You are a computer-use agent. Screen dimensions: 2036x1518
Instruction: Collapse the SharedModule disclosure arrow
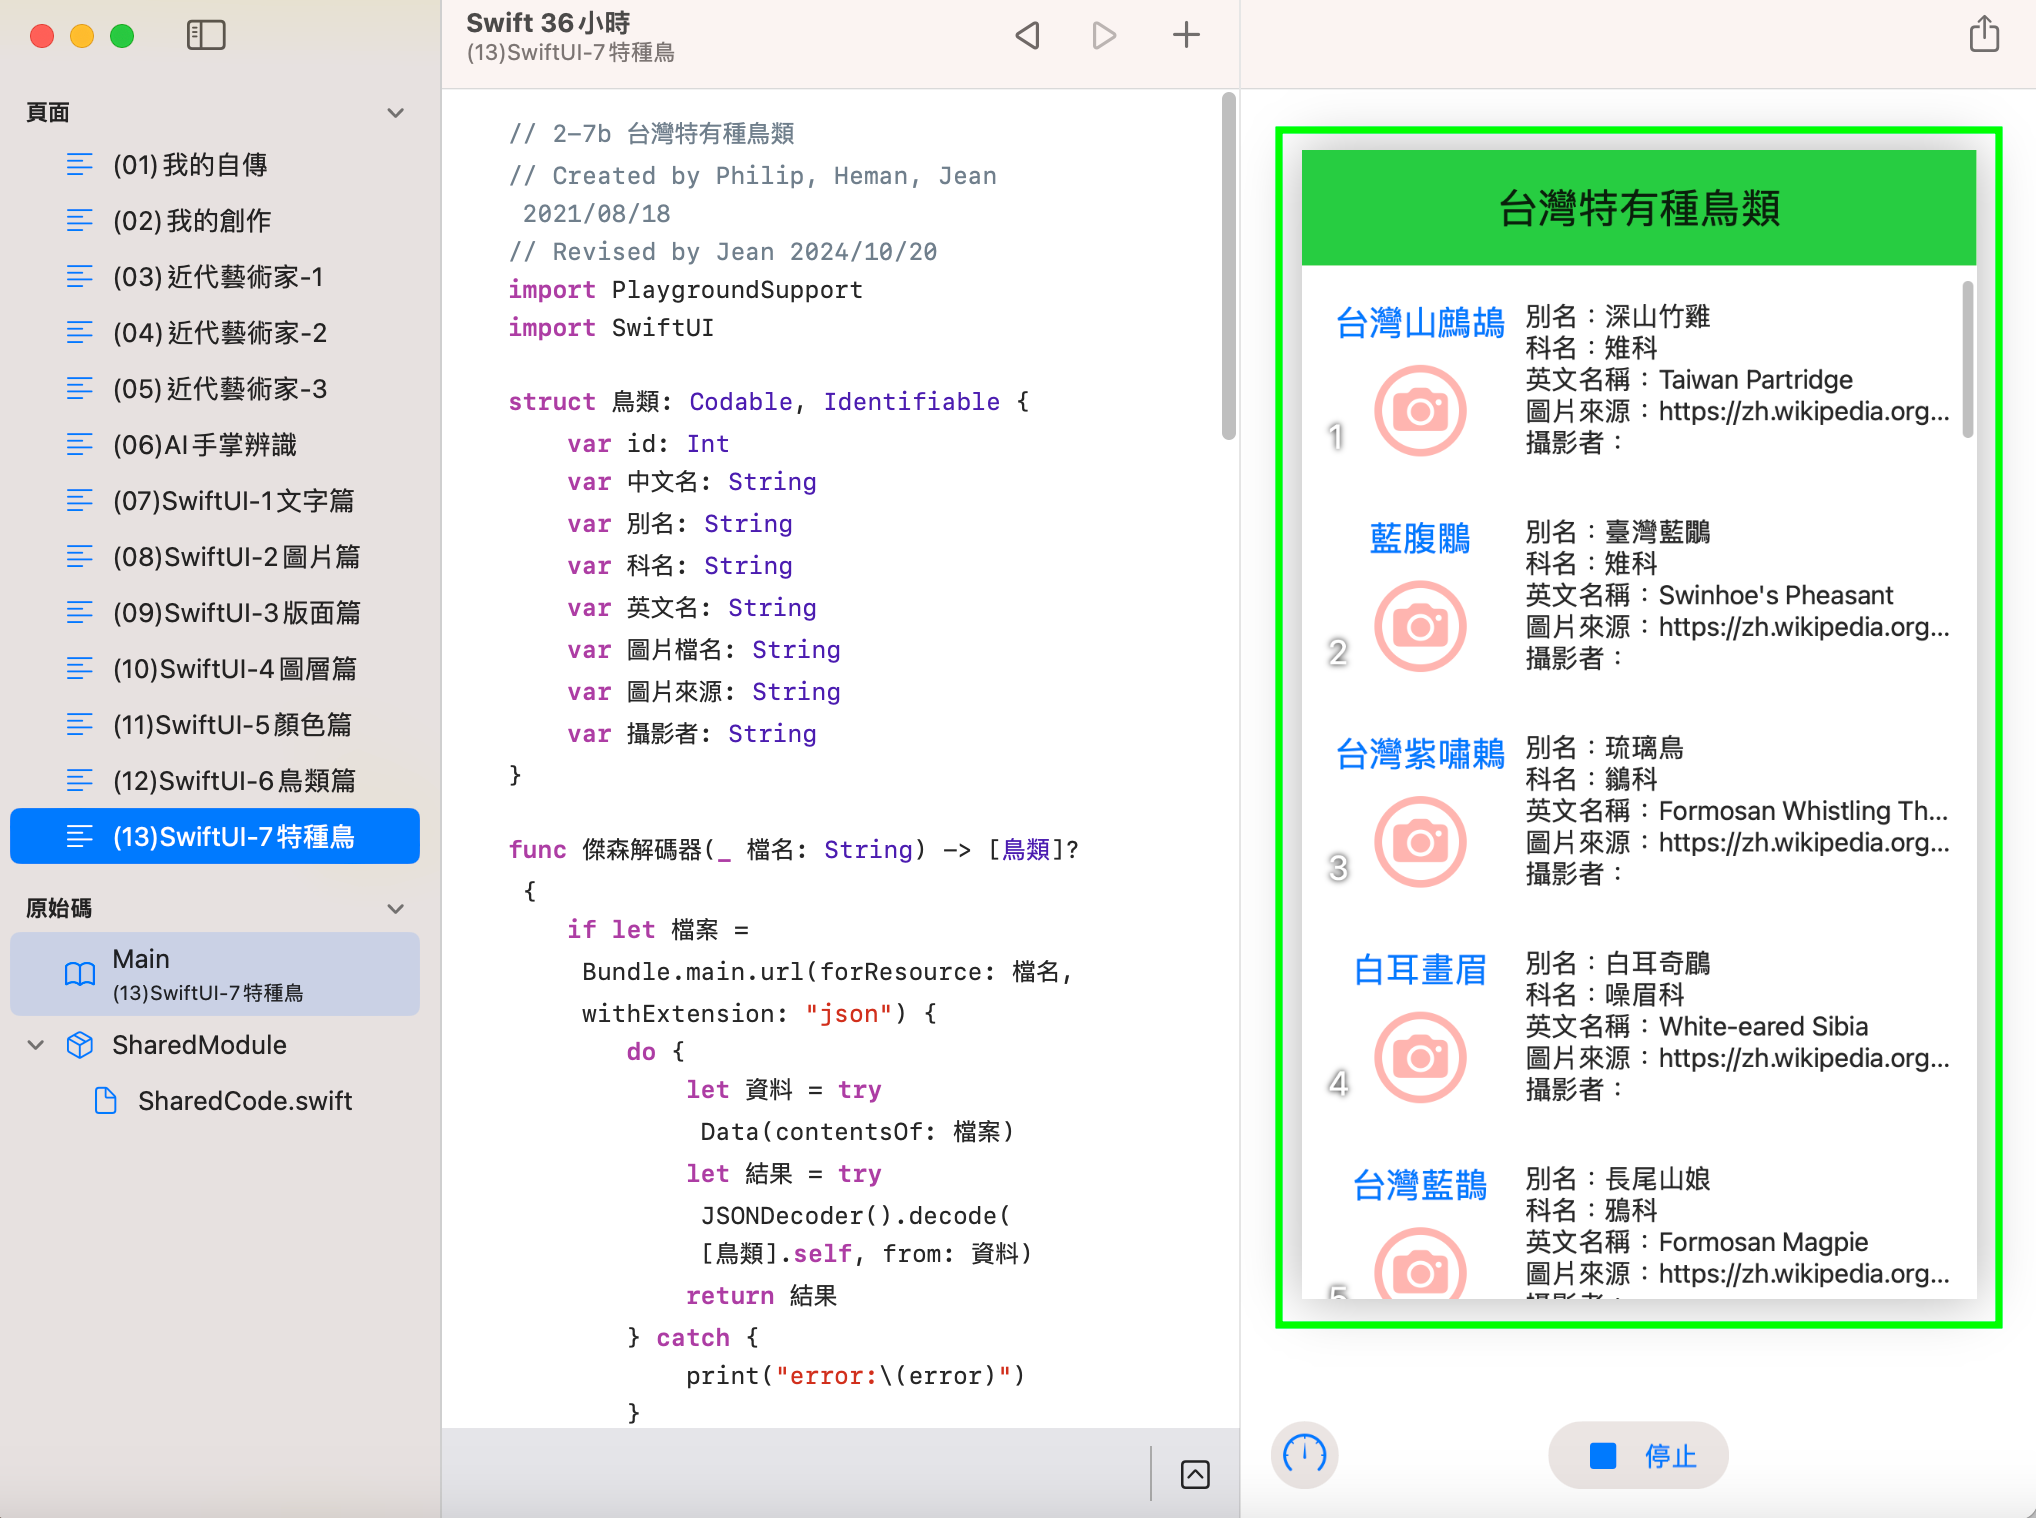[36, 1045]
